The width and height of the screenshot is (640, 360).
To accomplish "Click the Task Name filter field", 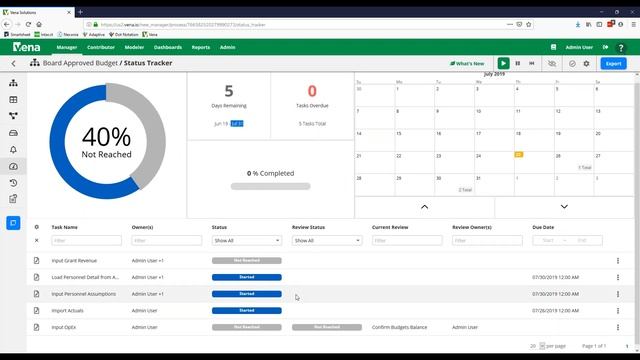I will (87, 240).
